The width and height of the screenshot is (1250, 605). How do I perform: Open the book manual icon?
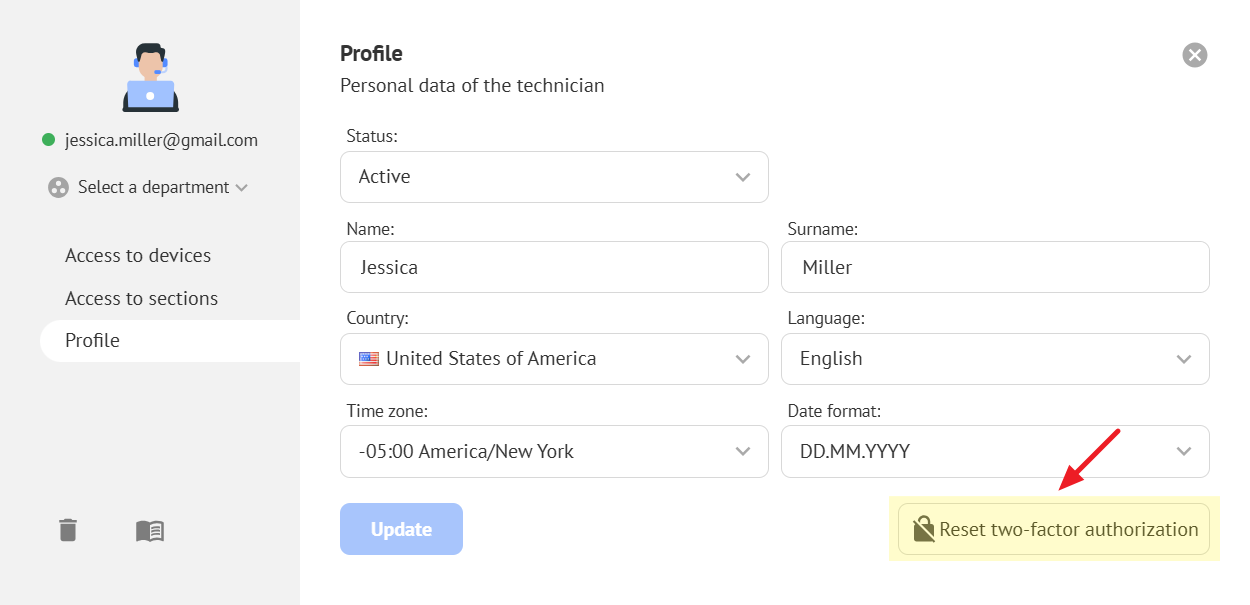150,531
